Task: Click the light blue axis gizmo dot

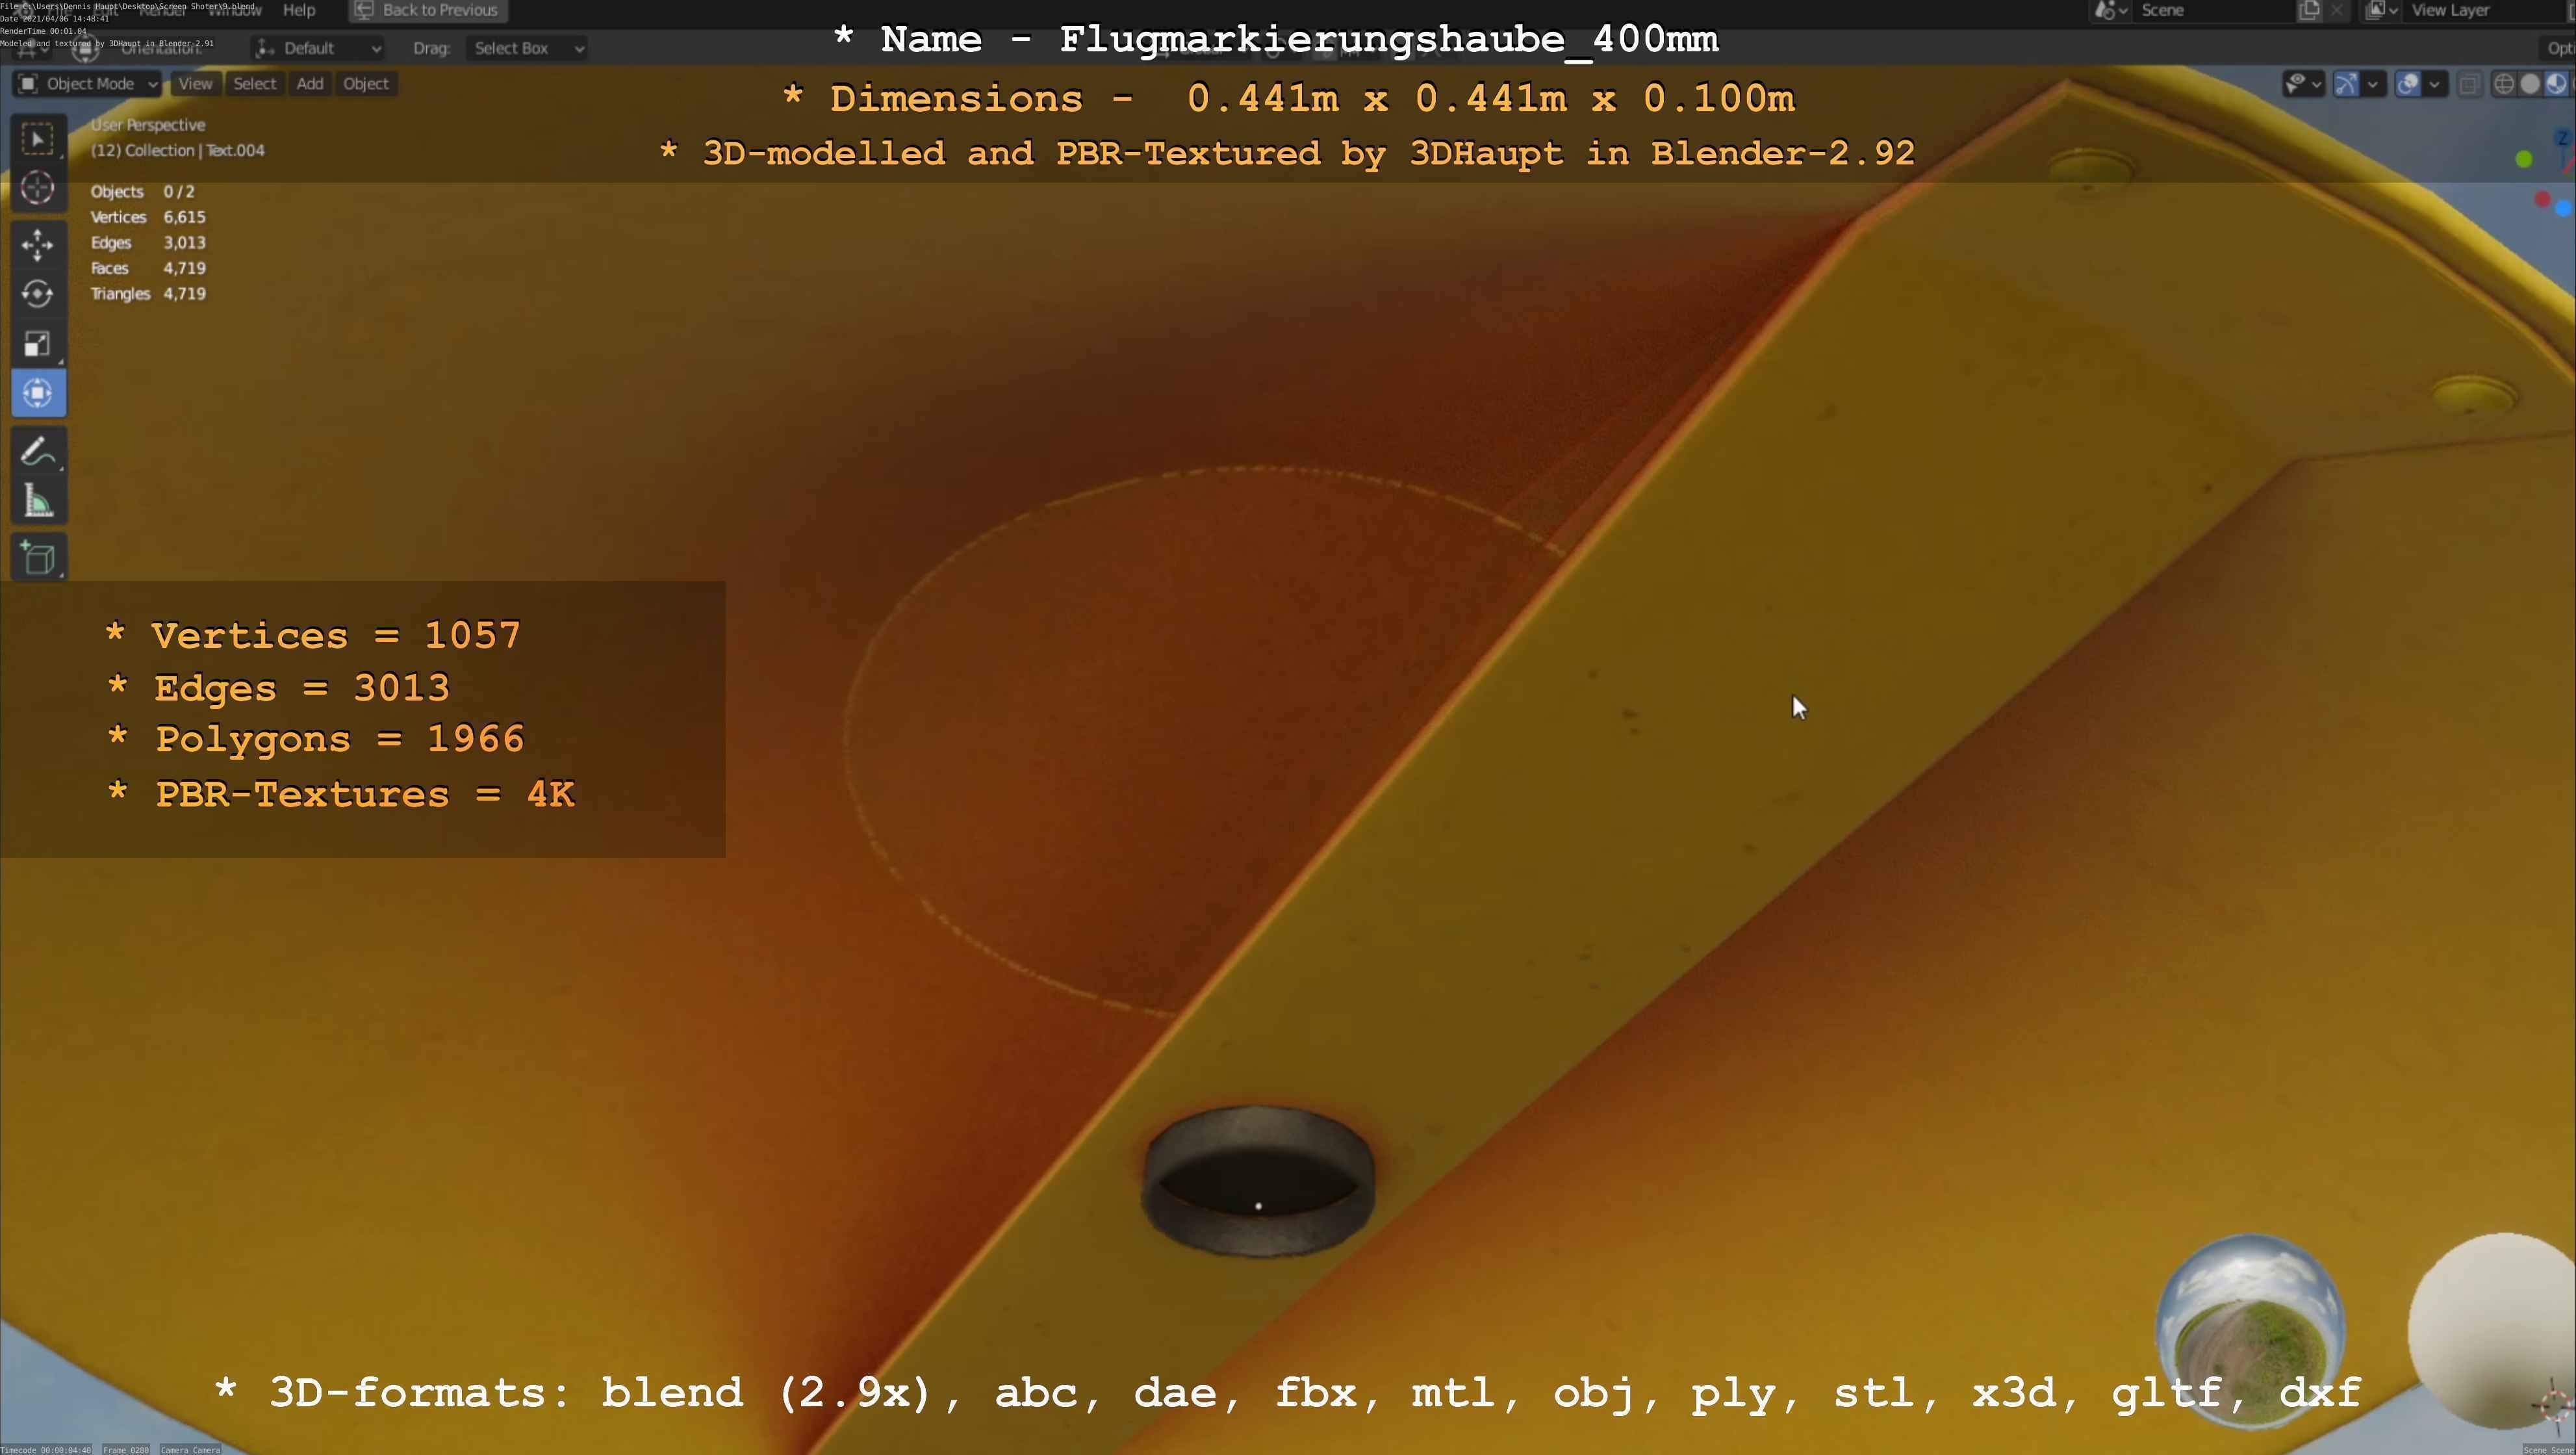Action: point(2563,207)
